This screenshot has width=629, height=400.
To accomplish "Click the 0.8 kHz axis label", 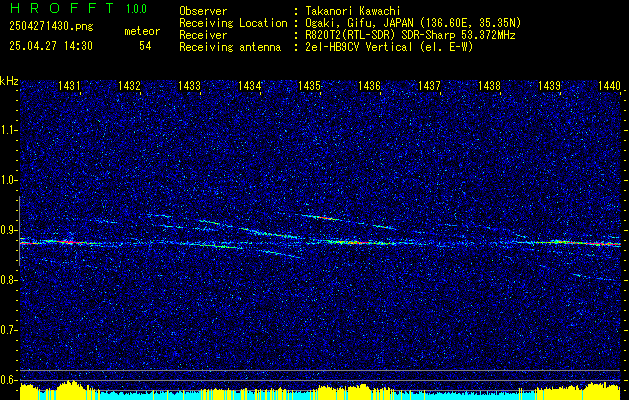I will tap(9, 280).
